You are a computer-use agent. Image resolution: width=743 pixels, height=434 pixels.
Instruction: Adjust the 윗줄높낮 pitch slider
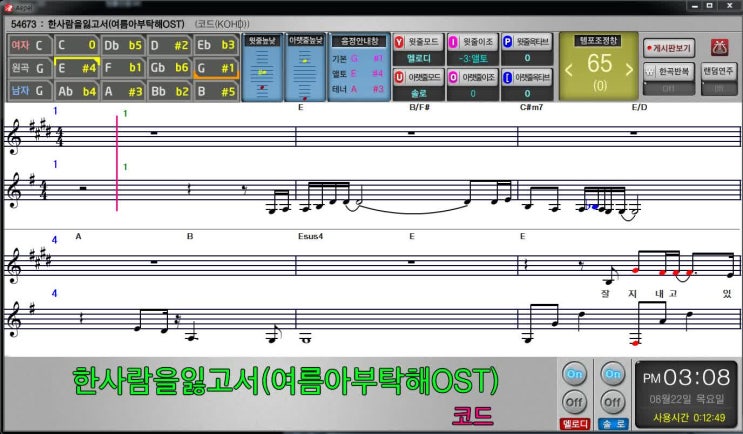(x=261, y=73)
